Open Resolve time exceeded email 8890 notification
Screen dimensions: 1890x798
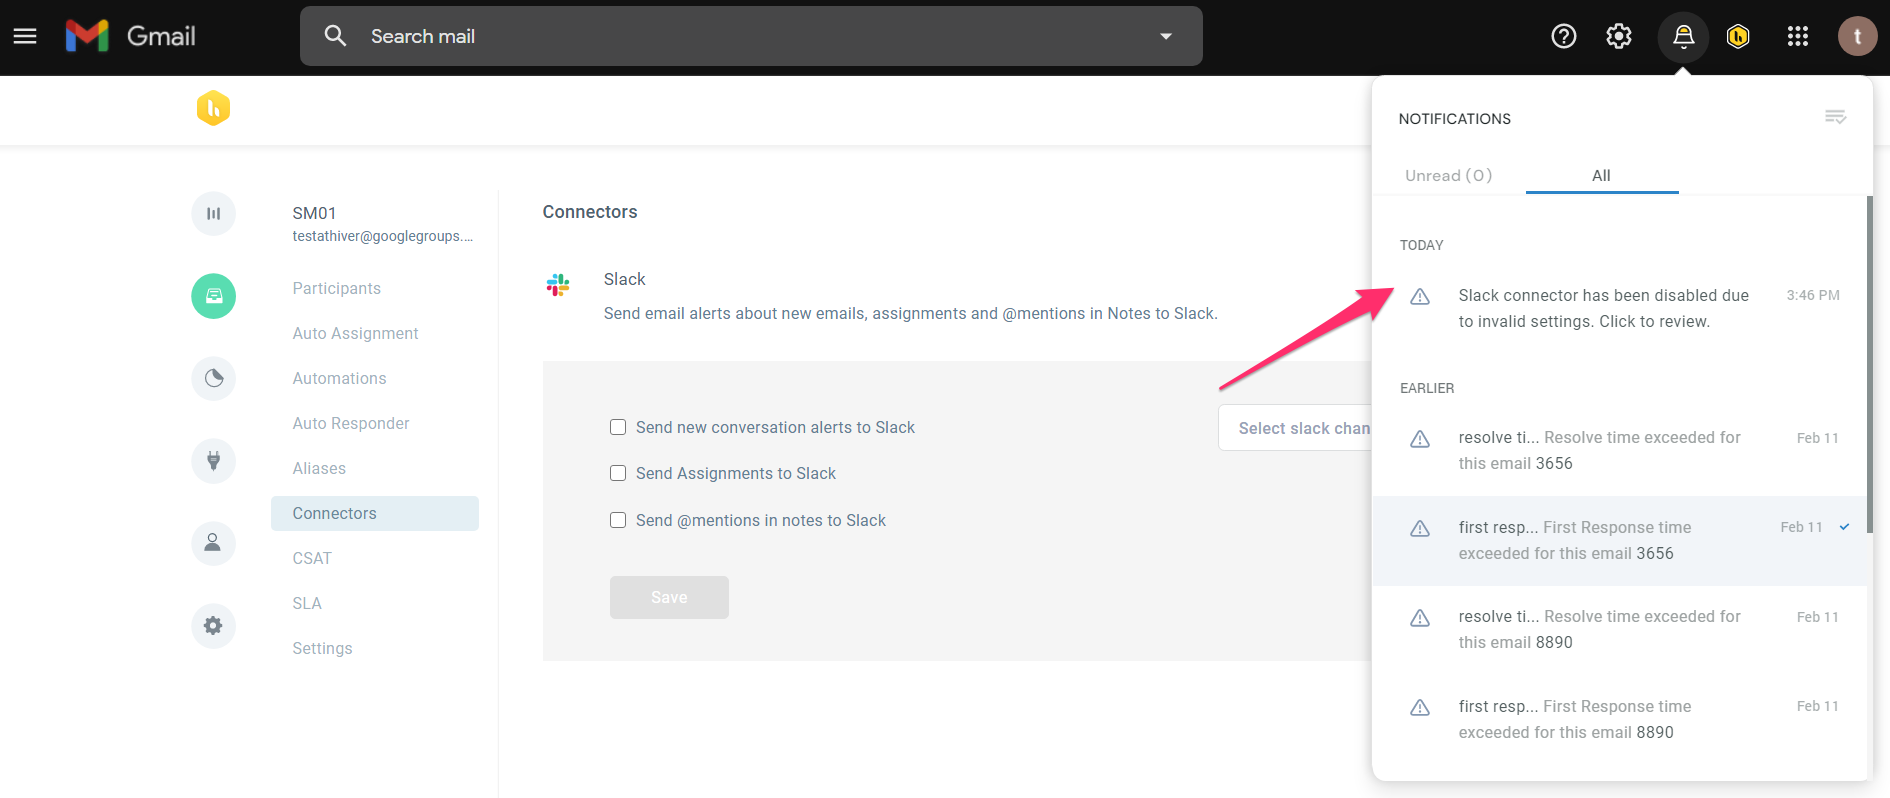(x=1619, y=630)
